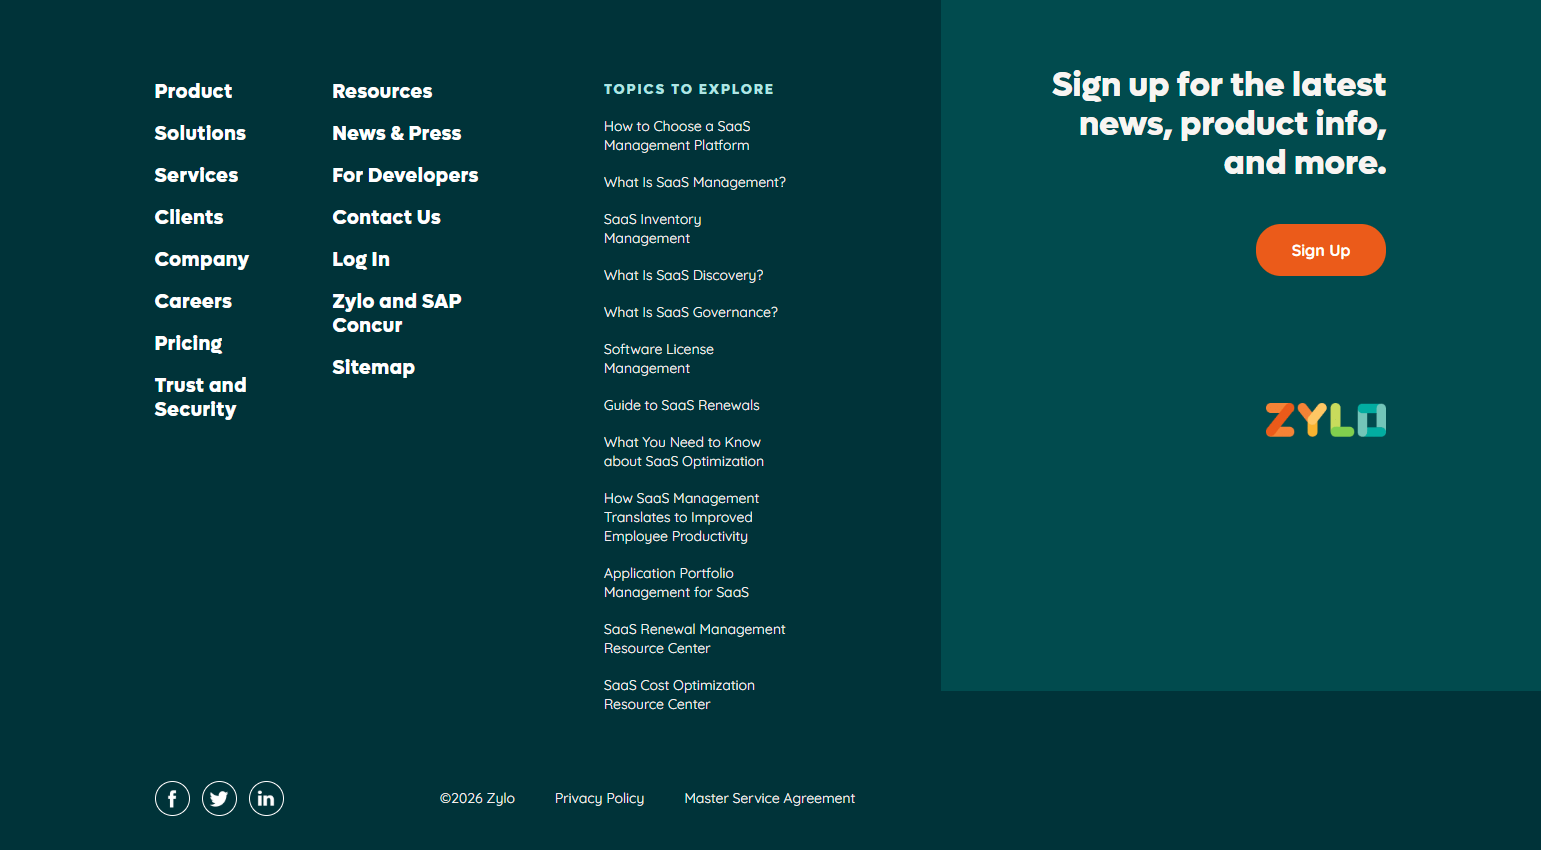
Task: Click Guide to SaaS Renewals
Action: tap(681, 405)
